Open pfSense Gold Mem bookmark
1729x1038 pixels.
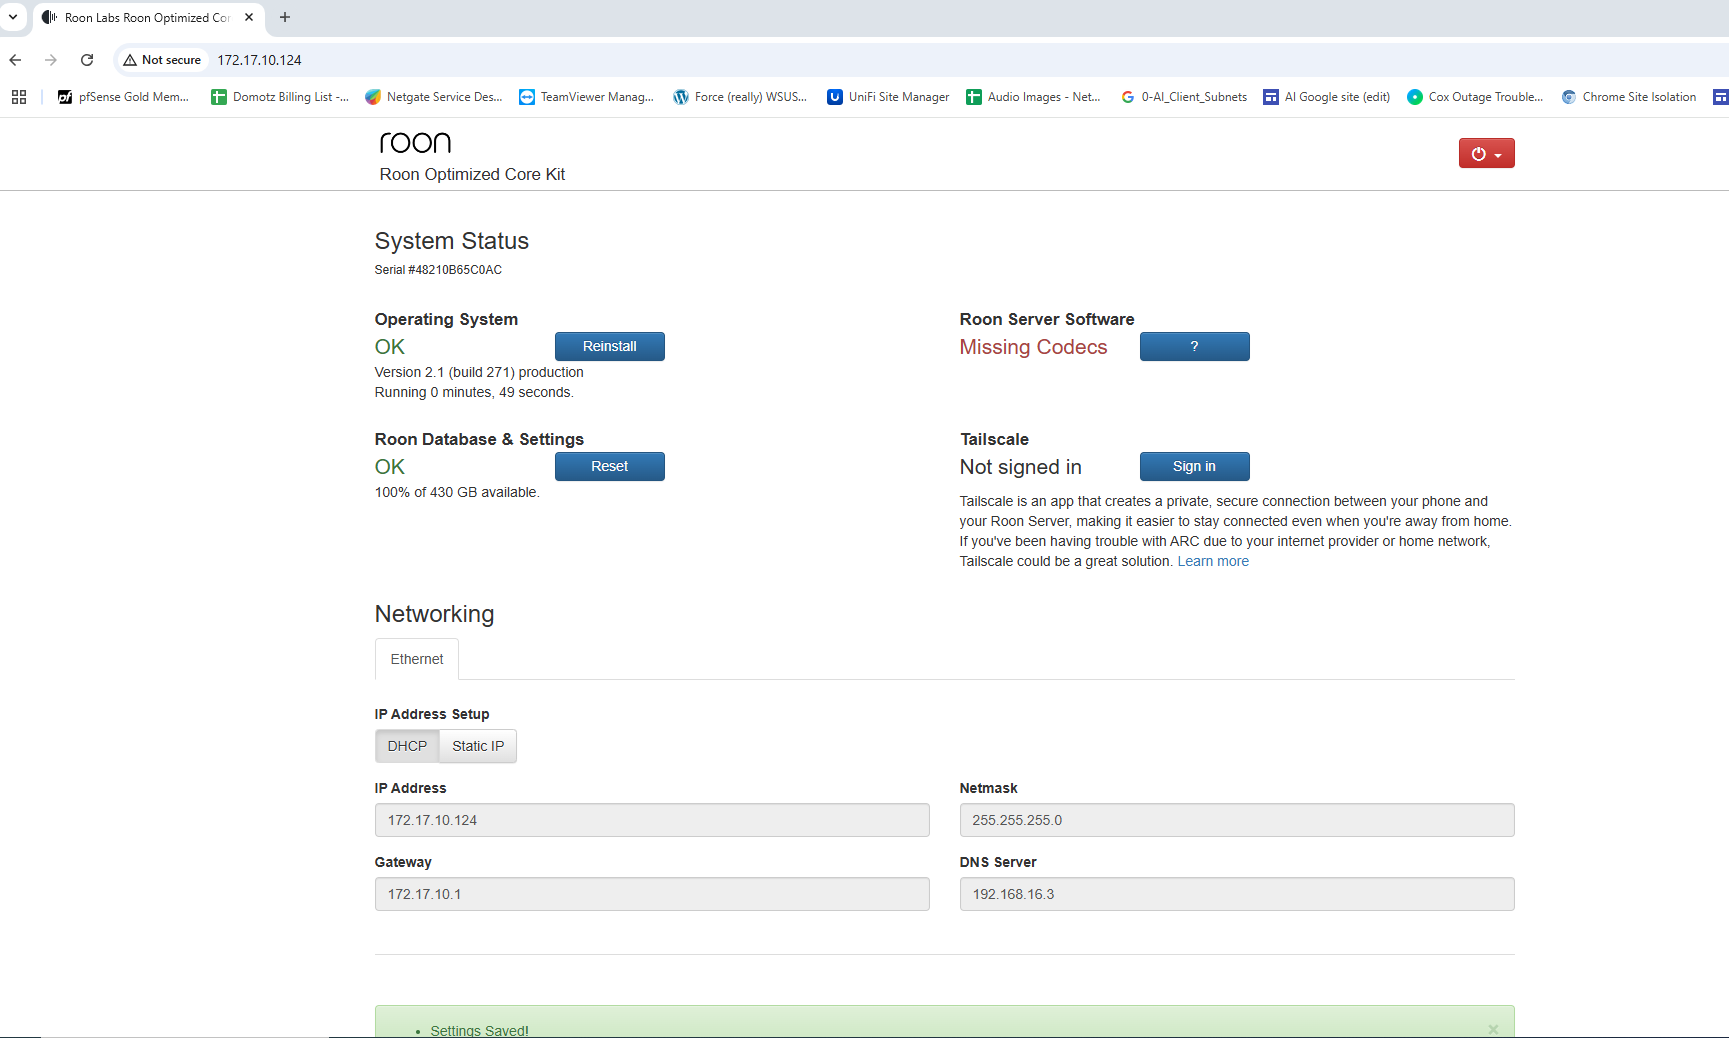123,97
